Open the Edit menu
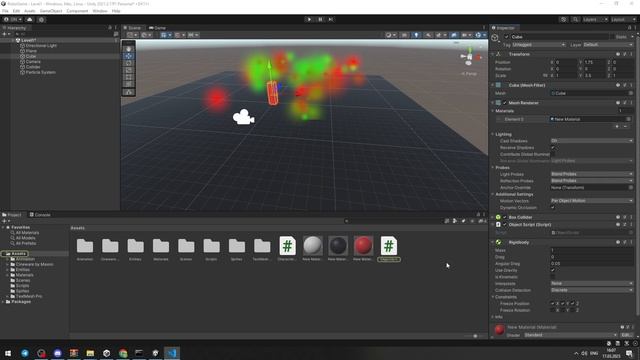The height and width of the screenshot is (360, 640). [16, 11]
